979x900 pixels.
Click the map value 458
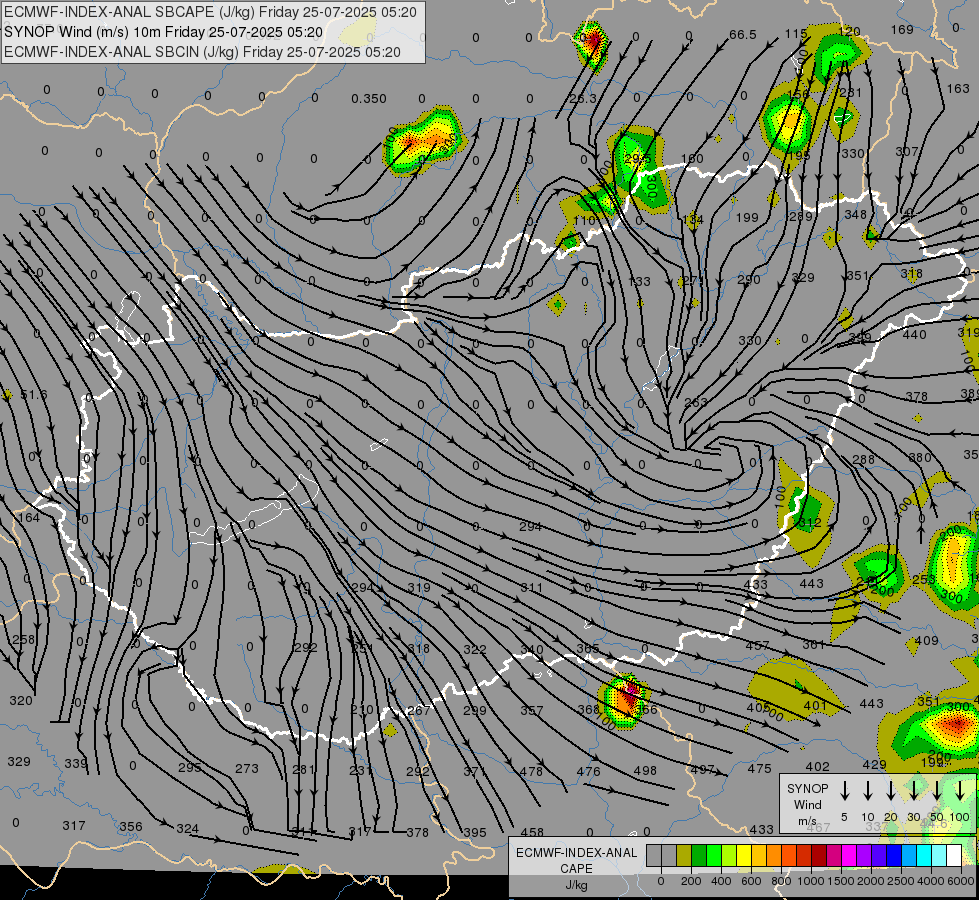[532, 833]
